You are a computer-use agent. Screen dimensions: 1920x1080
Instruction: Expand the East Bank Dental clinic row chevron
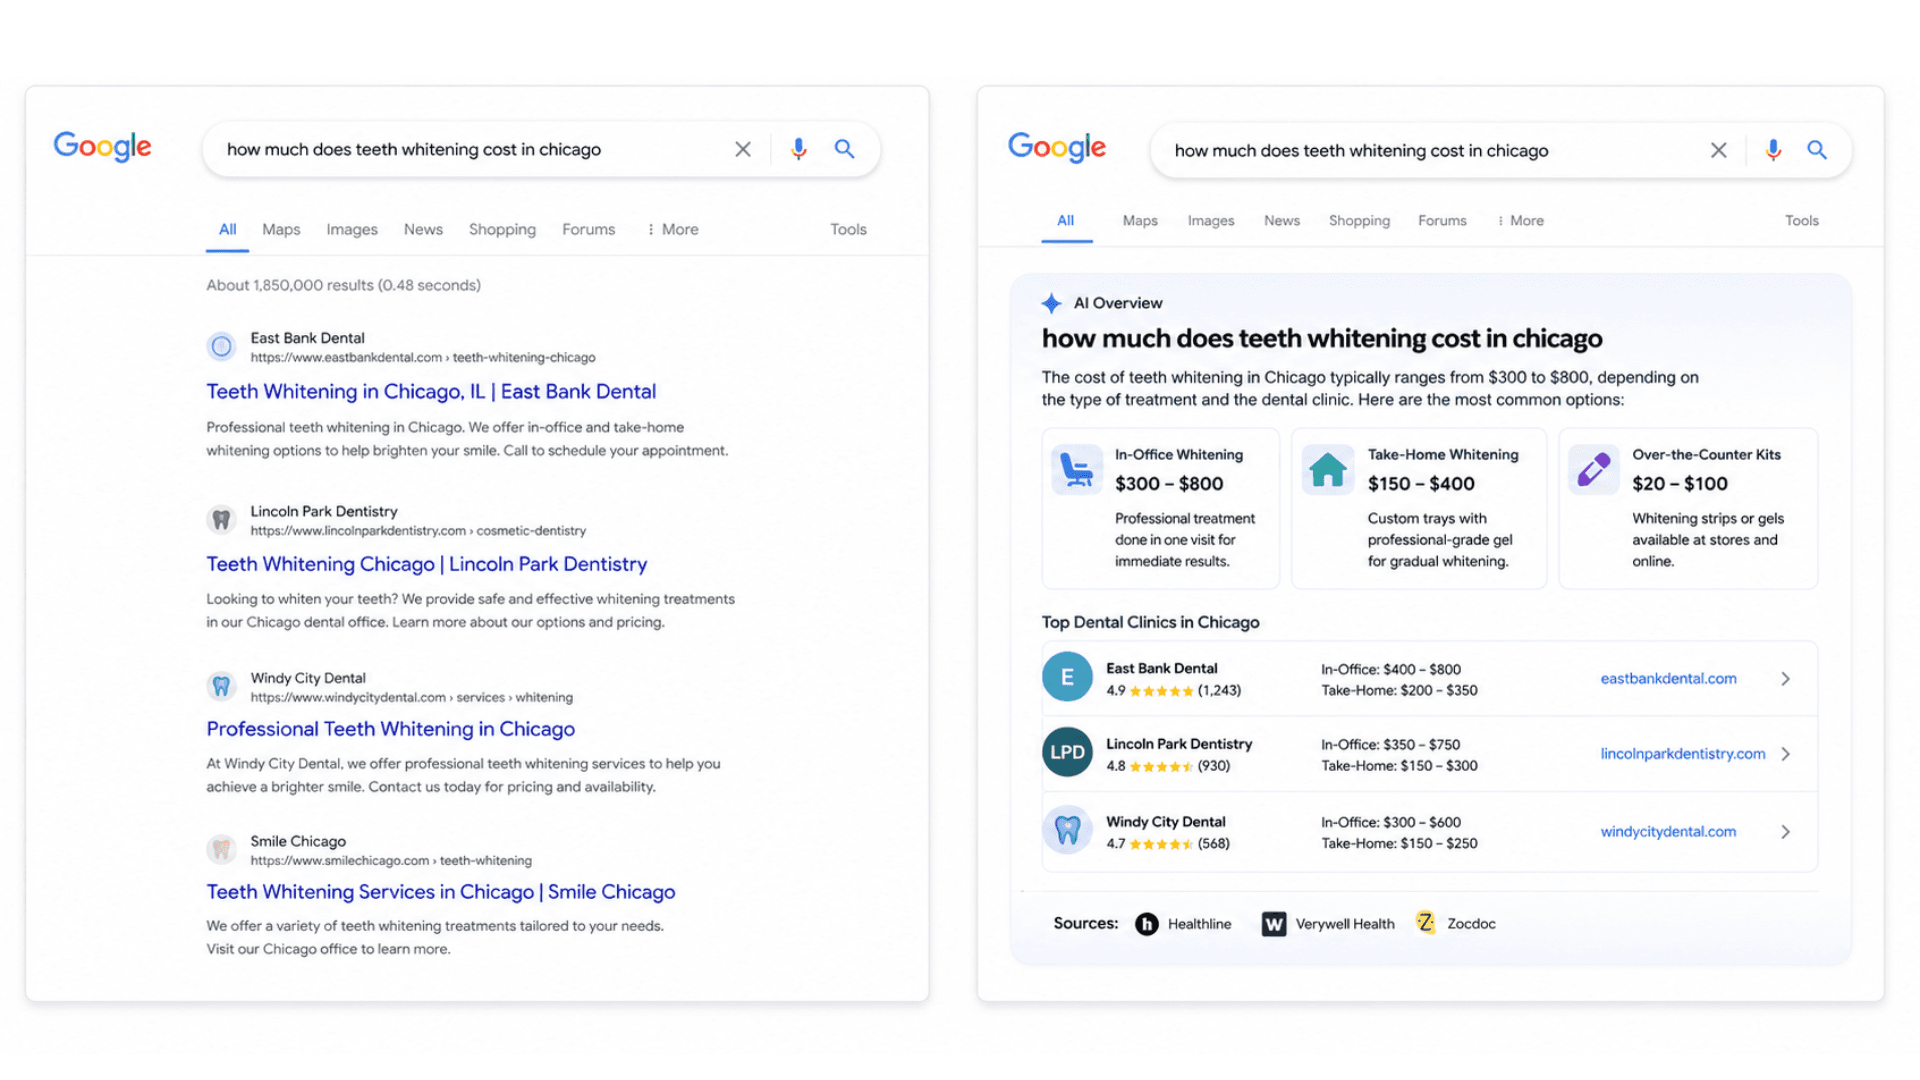click(1785, 679)
